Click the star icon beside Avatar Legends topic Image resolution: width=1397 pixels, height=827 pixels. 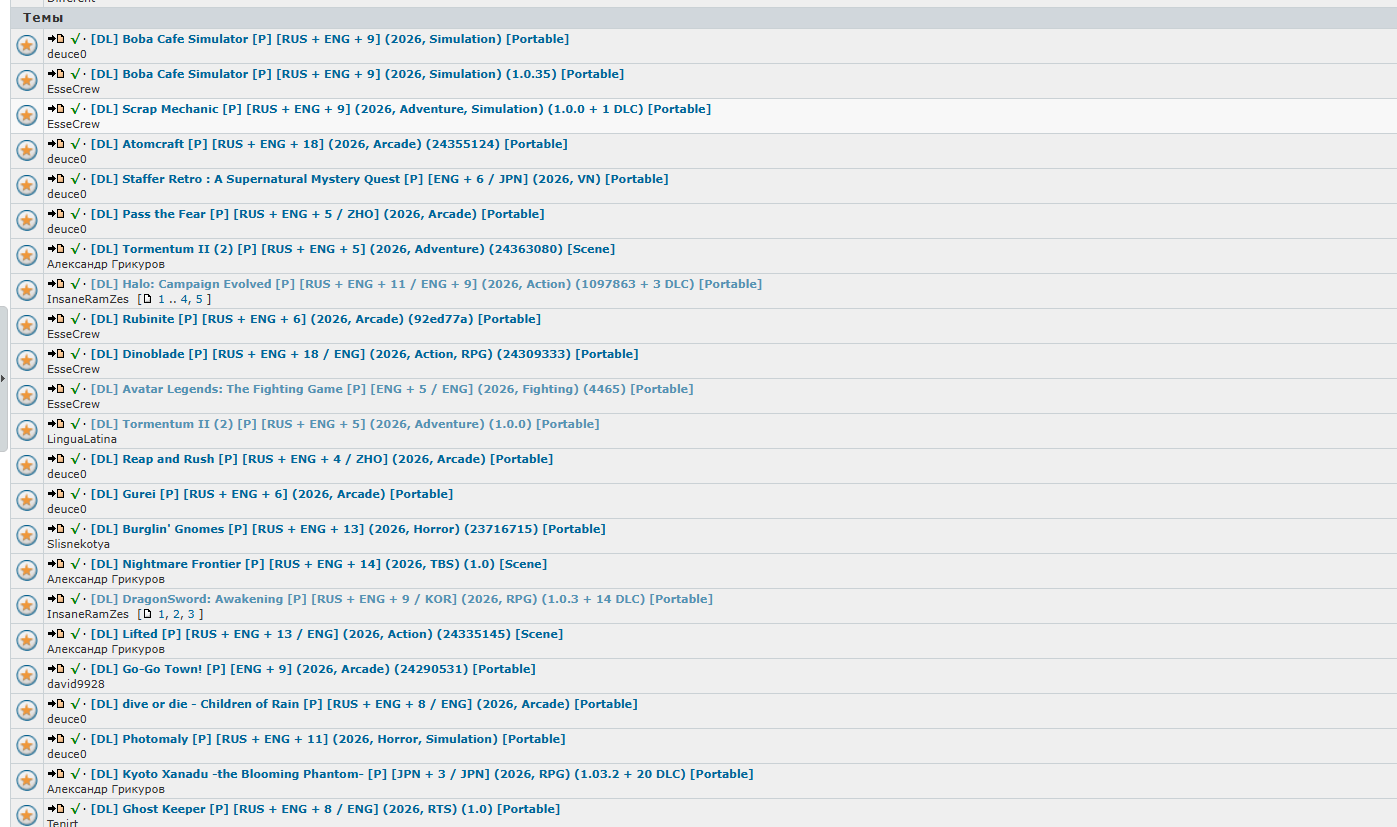pyautogui.click(x=27, y=396)
